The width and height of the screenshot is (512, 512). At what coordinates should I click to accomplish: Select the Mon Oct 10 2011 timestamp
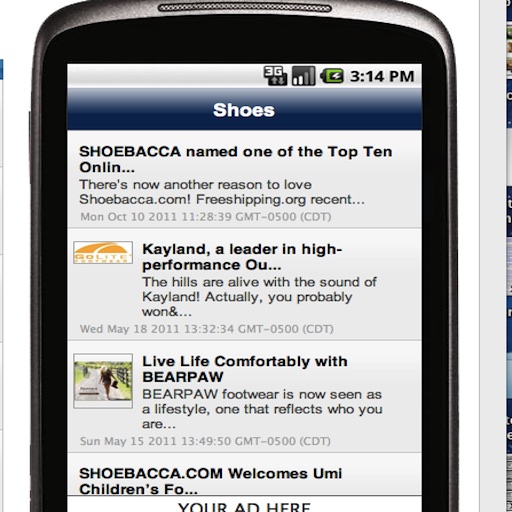pyautogui.click(x=206, y=217)
